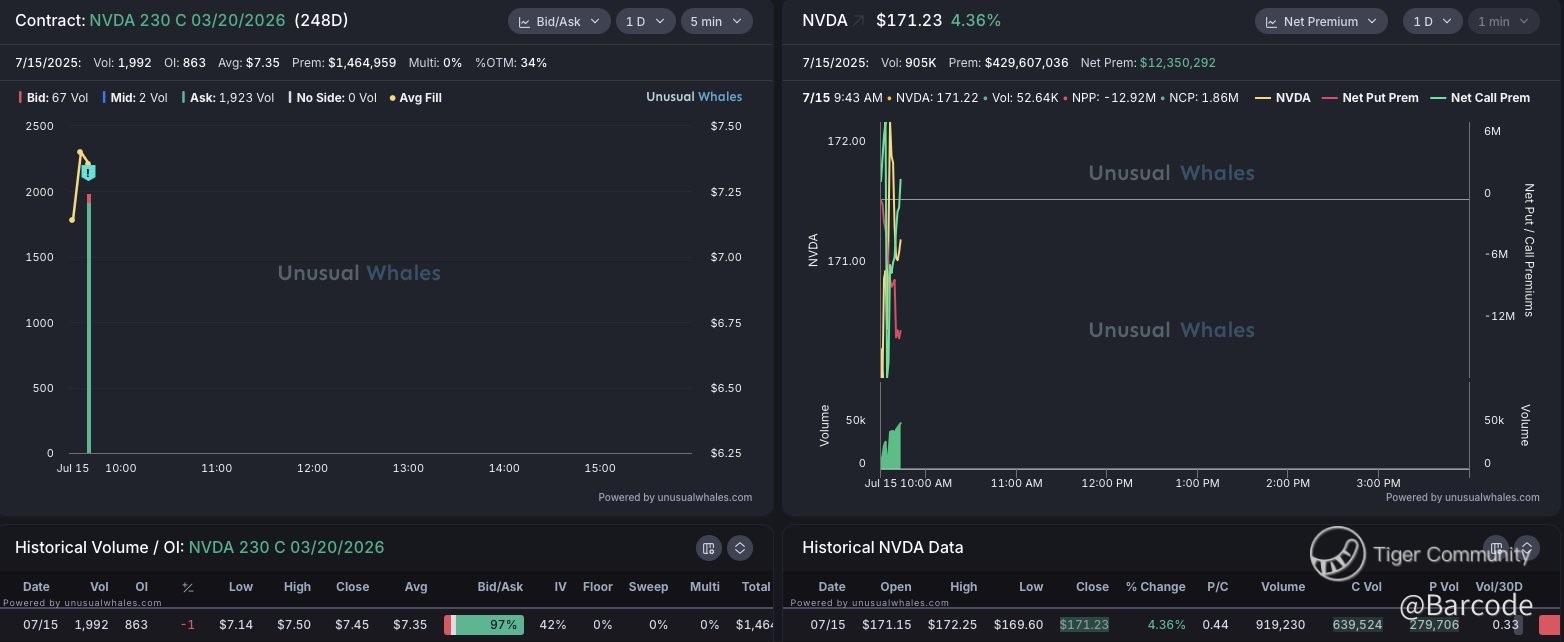Screen dimensions: 1564x642
Task: Click the Net Prem $12,350,292 value
Action: (x=1178, y=63)
